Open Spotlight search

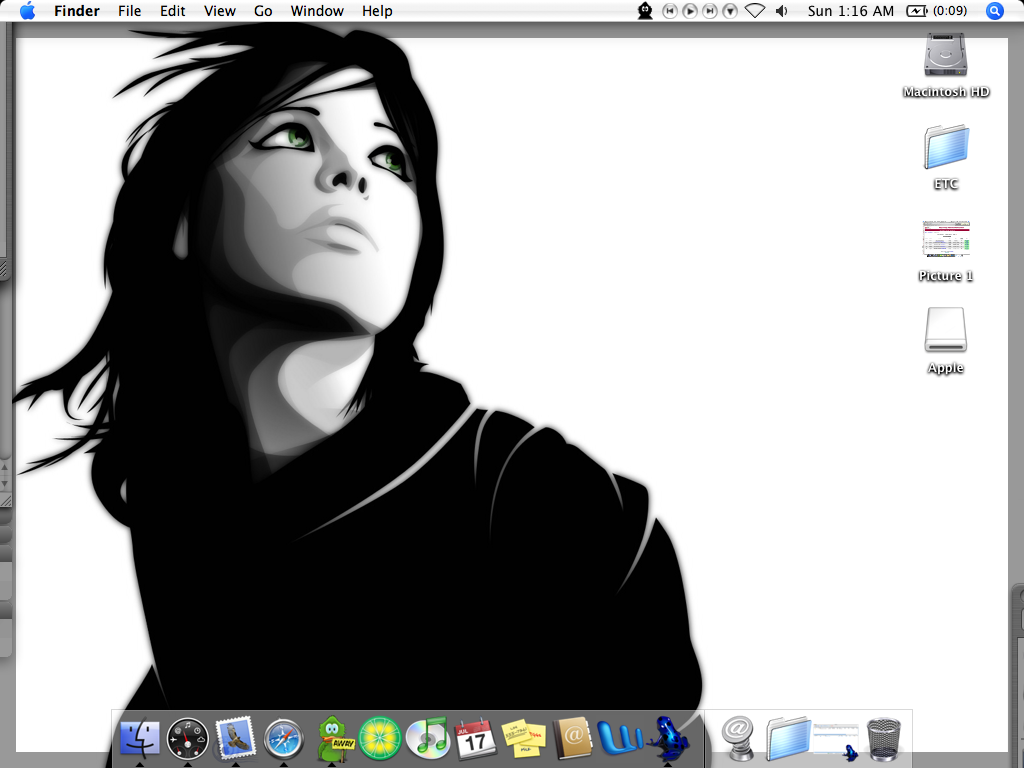[x=994, y=11]
